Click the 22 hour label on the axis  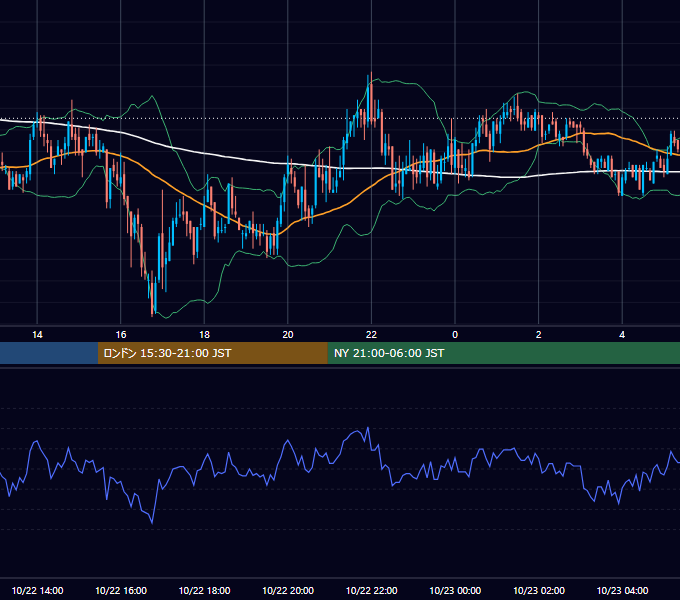371,335
